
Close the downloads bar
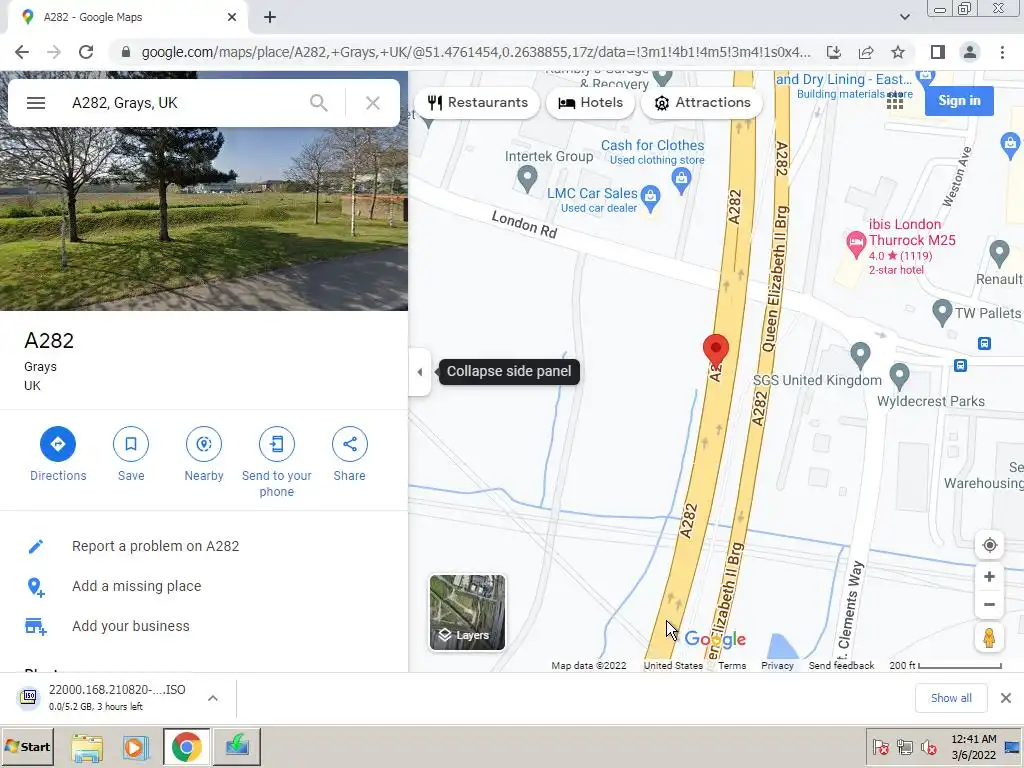click(1006, 698)
